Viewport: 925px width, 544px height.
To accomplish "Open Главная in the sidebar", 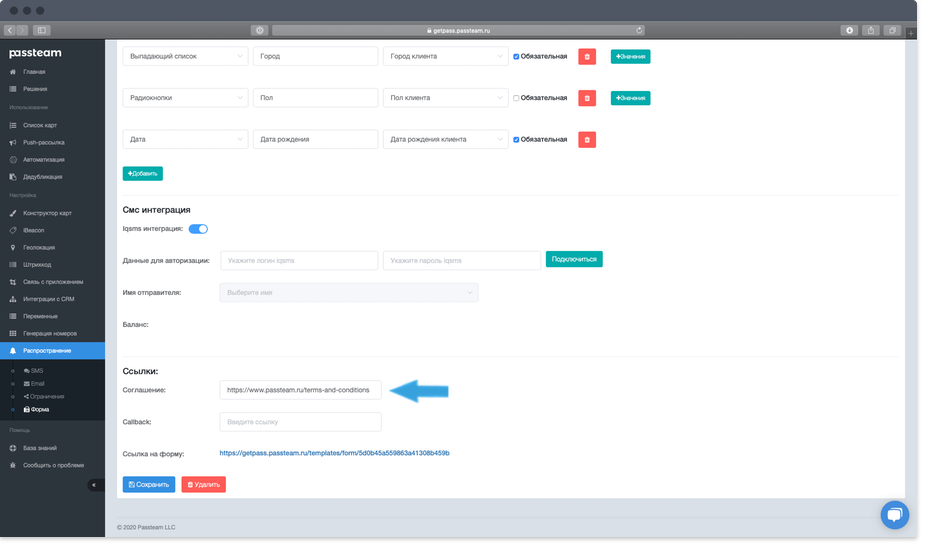I will (34, 72).
